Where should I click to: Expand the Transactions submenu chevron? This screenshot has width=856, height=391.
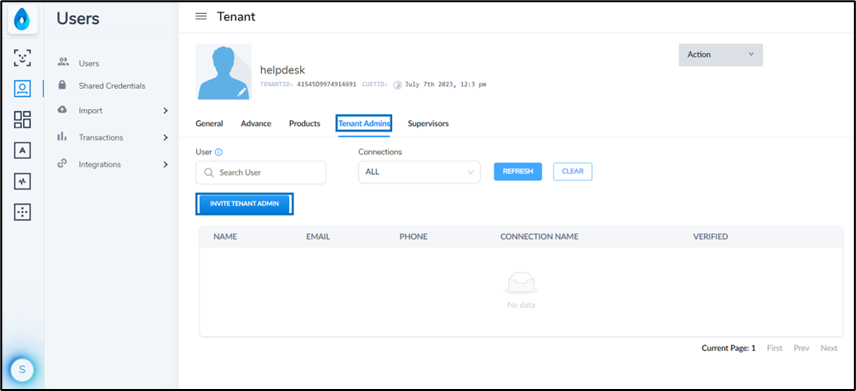tap(165, 138)
